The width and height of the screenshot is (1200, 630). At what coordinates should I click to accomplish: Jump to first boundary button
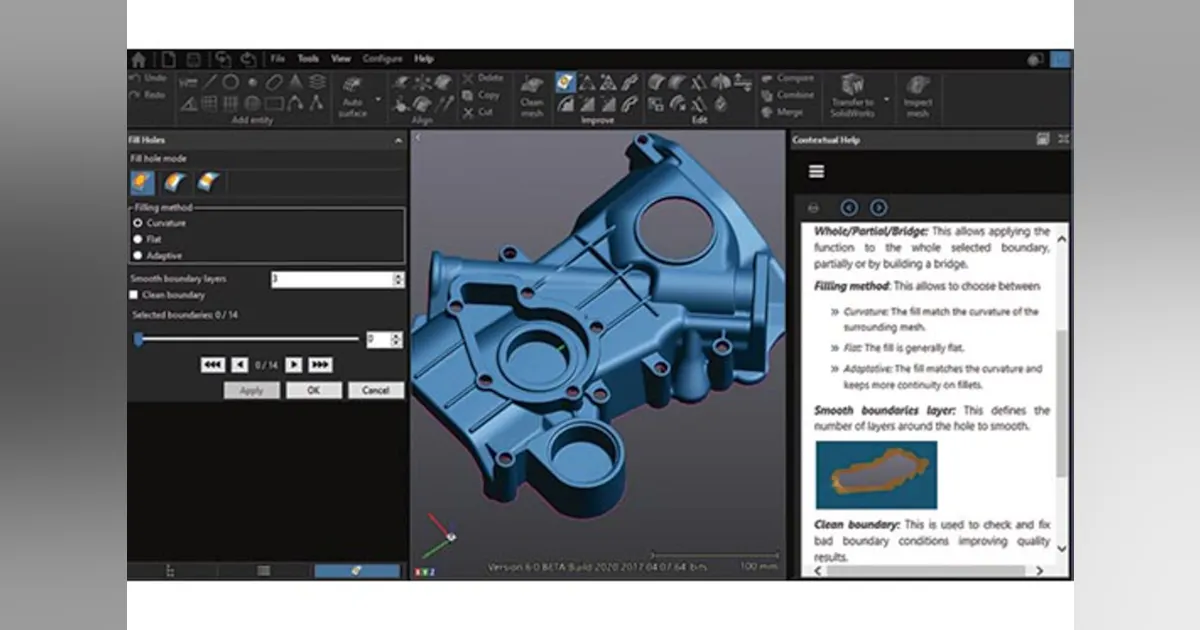coord(213,365)
